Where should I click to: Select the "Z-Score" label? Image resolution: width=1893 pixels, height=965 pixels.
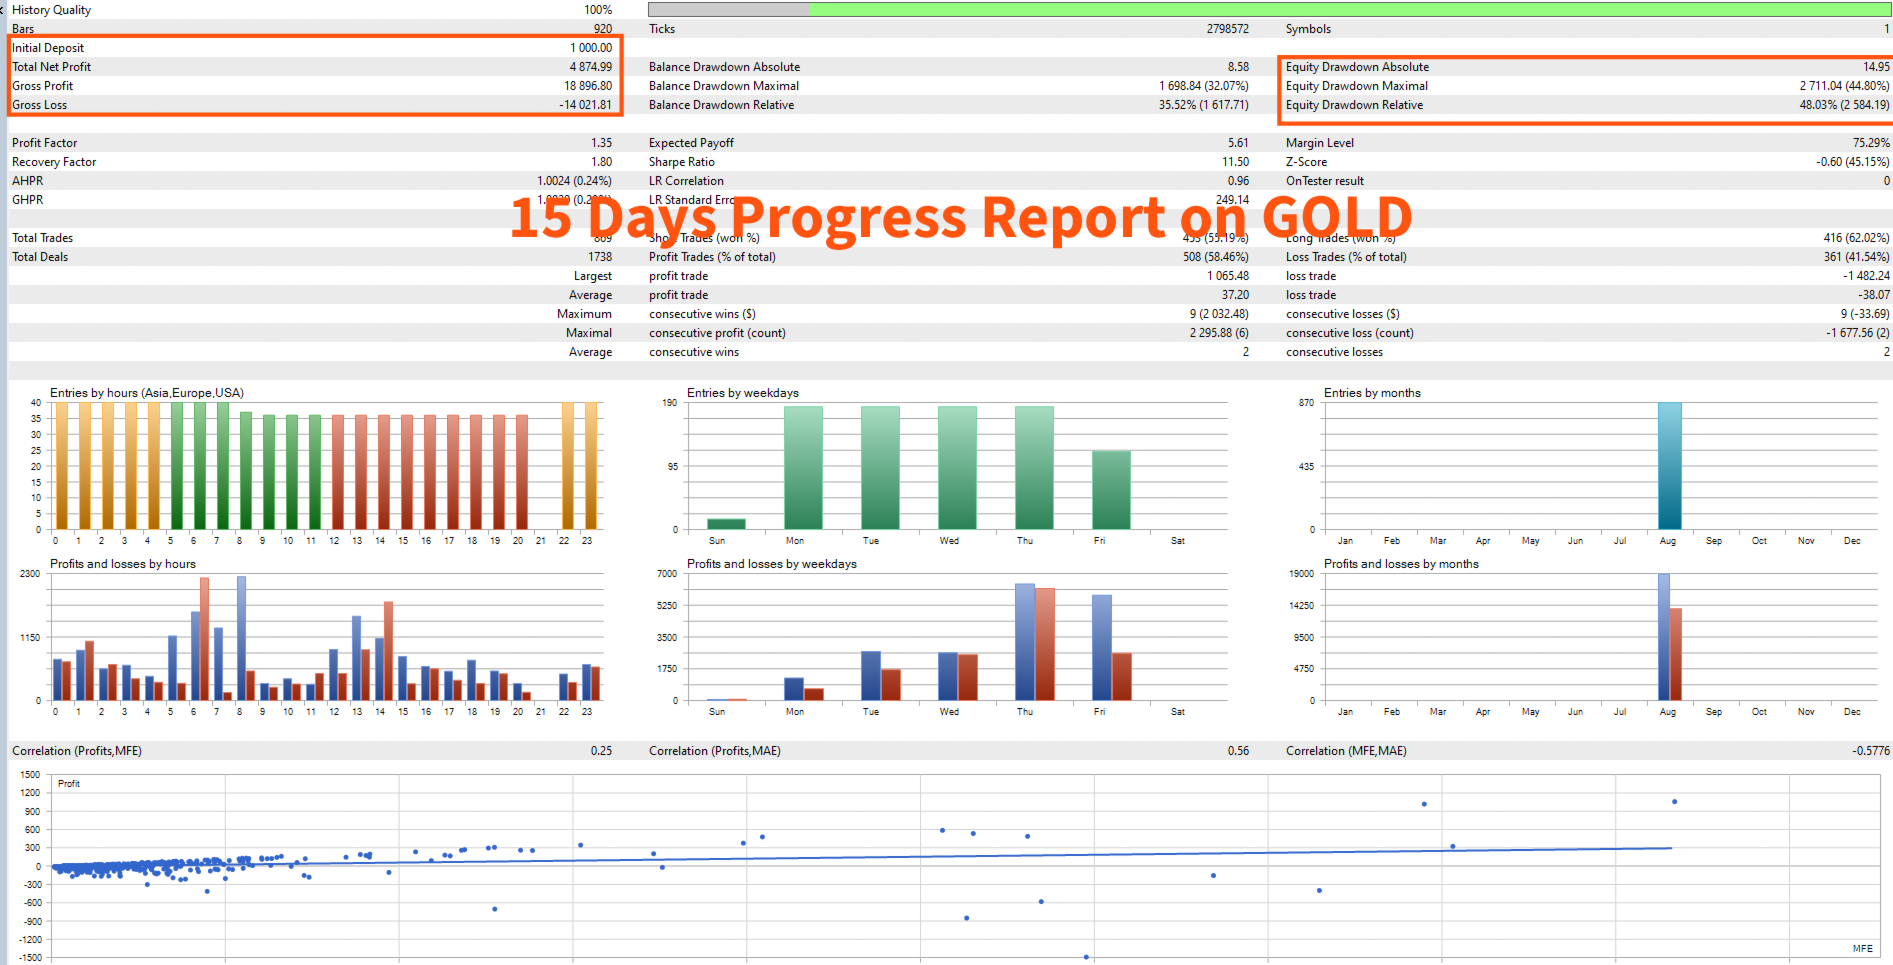(x=1307, y=162)
